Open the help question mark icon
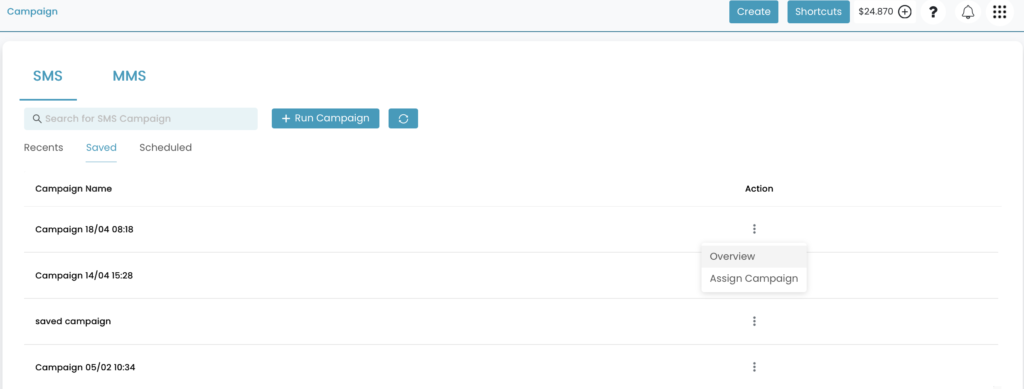The width and height of the screenshot is (1024, 389). pos(933,12)
